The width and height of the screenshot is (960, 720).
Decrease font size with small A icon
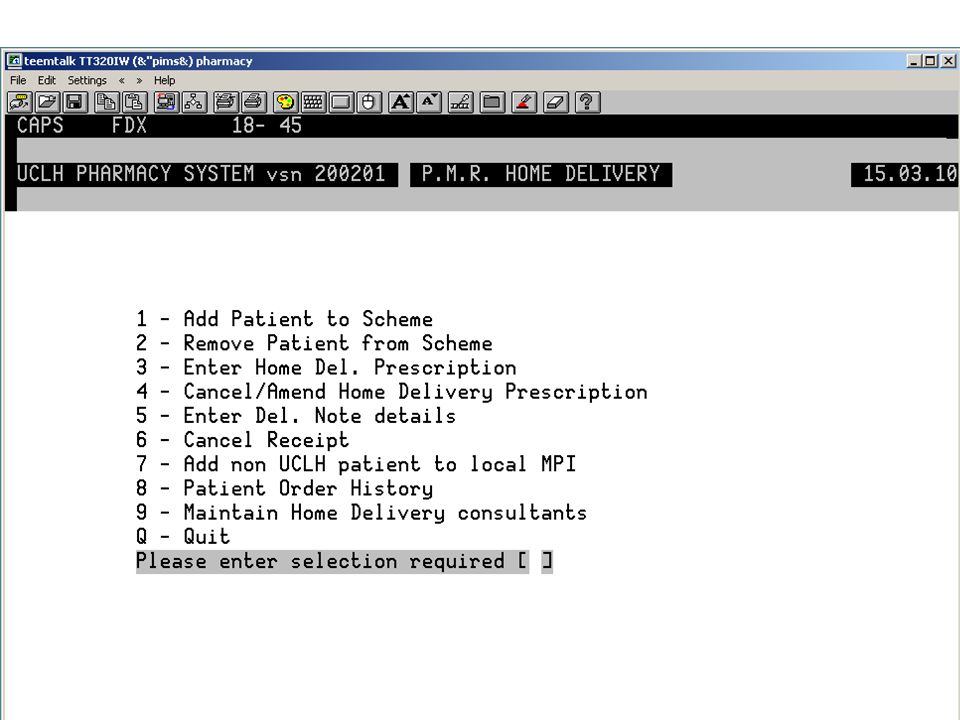(429, 102)
